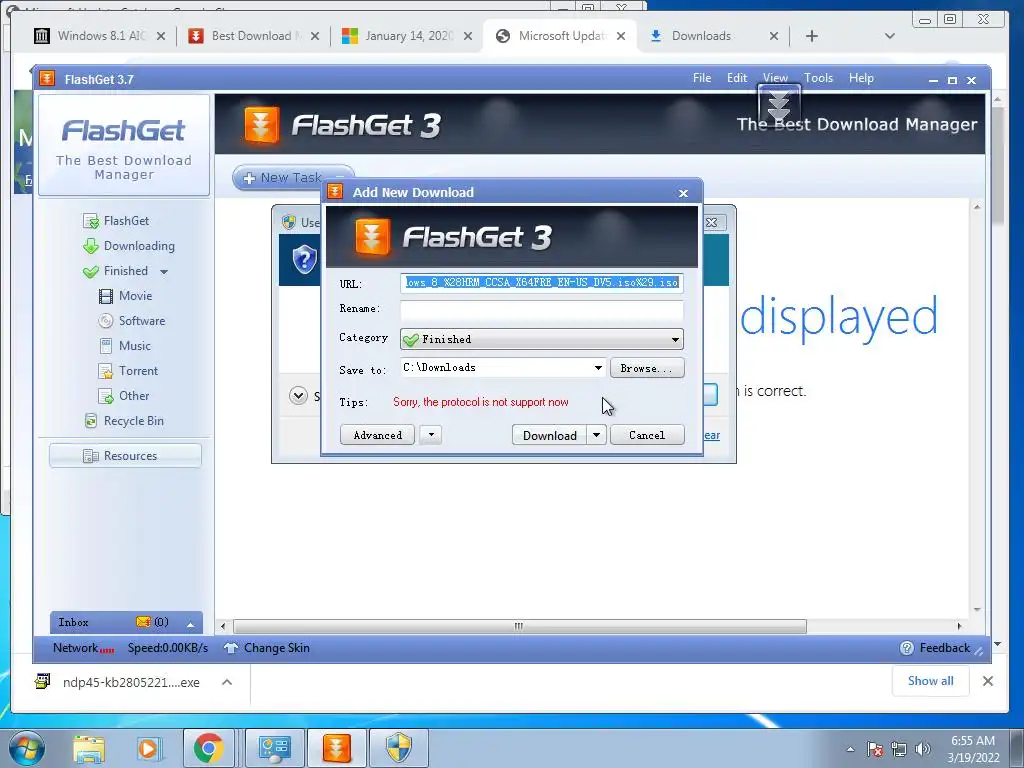Click the Other category icon
Viewport: 1024px width, 768px height.
pos(105,396)
